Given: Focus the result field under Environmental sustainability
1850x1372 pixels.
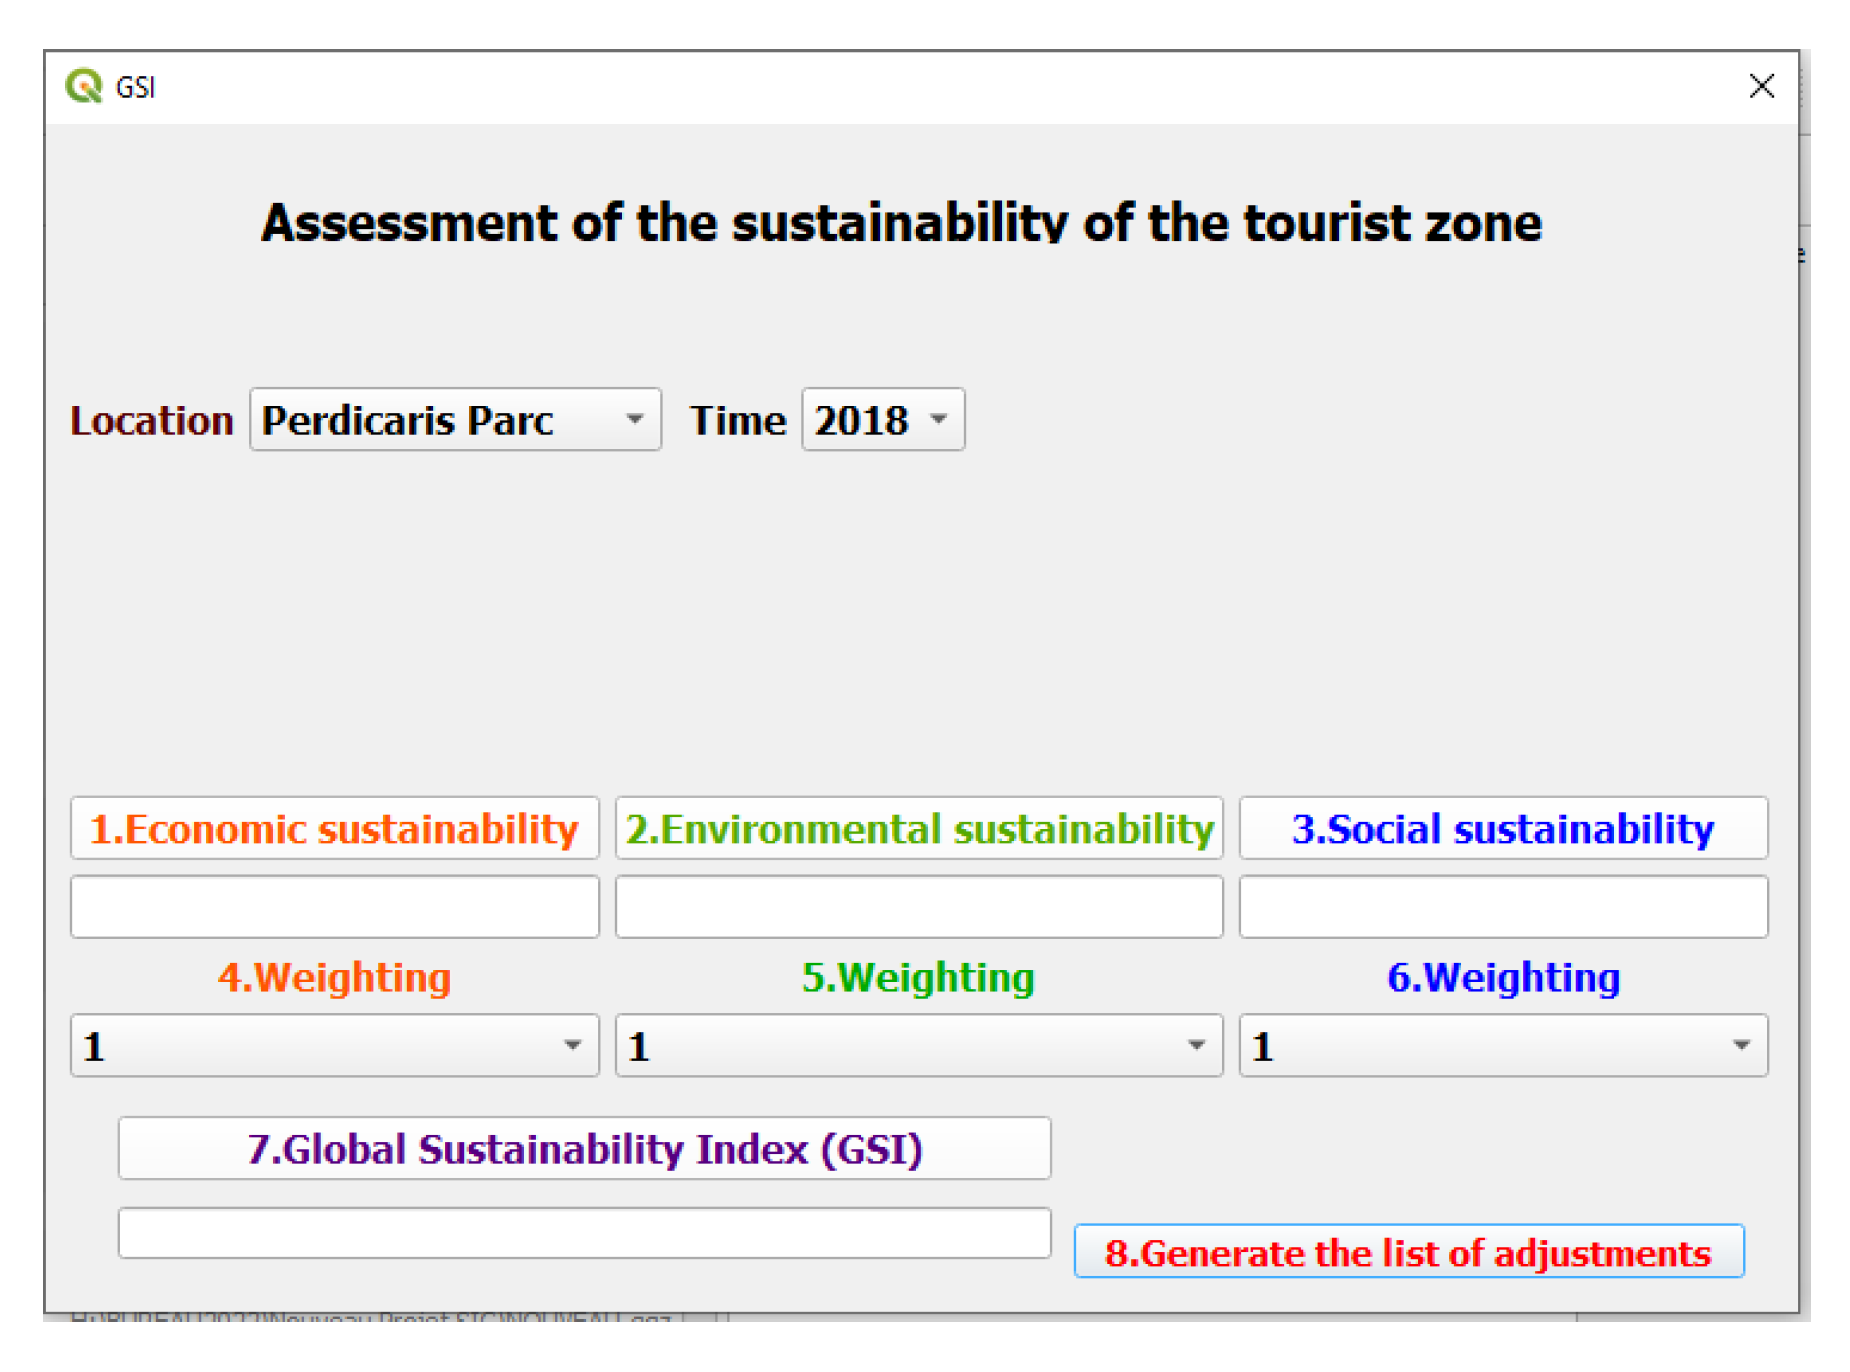Looking at the screenshot, I should (x=918, y=907).
